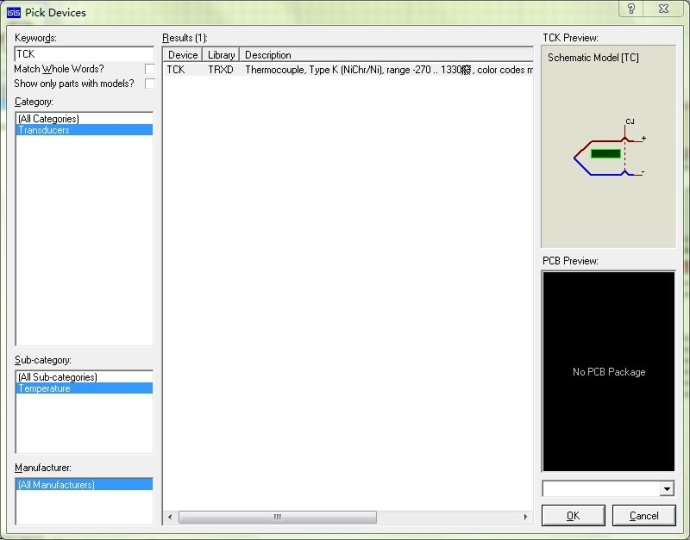Screen dimensions: 690x540
Task: Select (All Sub-categories) entry
Action: (x=84, y=377)
